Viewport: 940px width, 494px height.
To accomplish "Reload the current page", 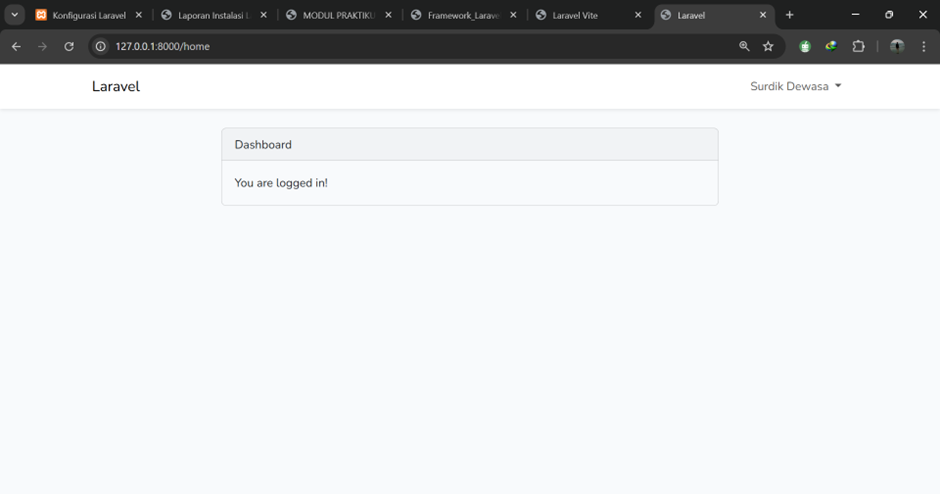I will pos(69,46).
